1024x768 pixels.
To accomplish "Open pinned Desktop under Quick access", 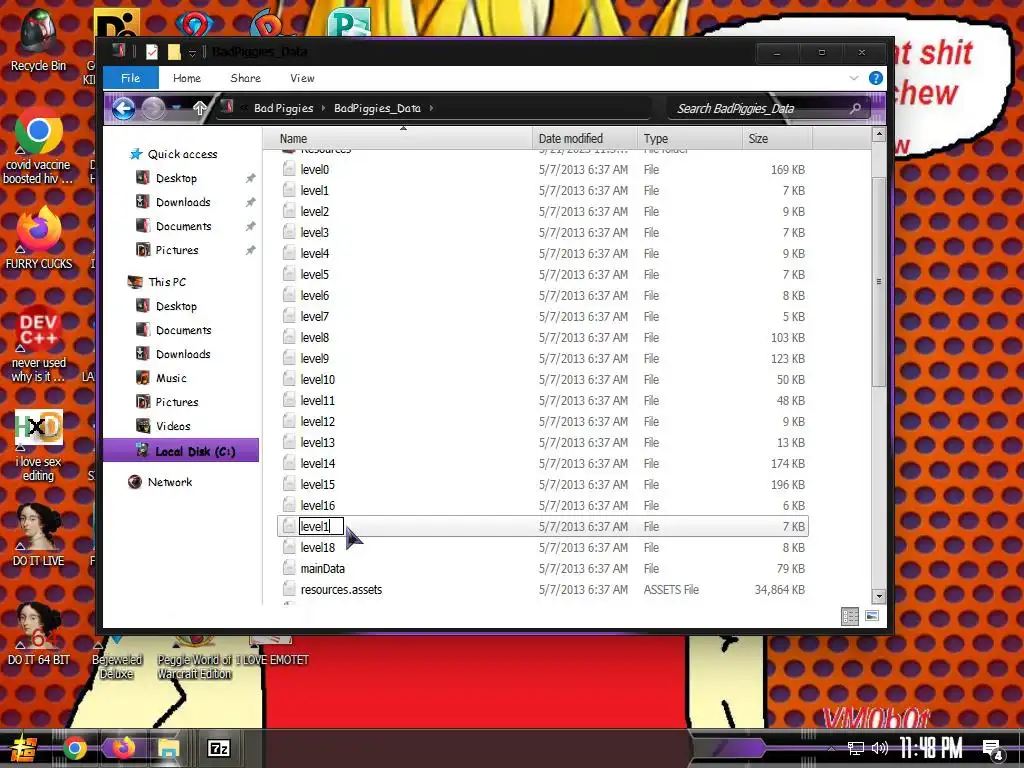I will (176, 178).
